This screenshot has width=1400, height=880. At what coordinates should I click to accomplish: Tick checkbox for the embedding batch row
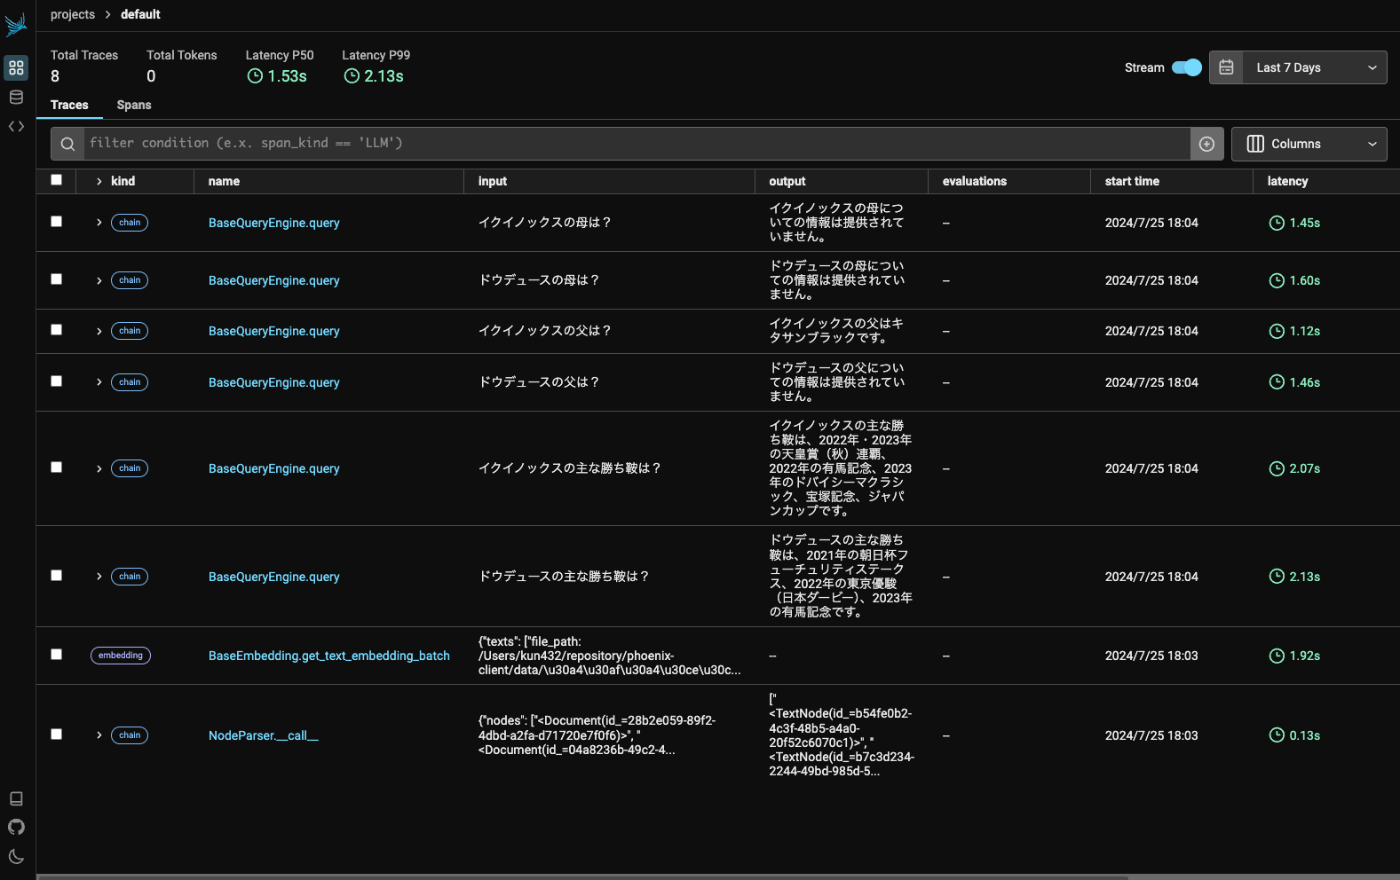click(56, 654)
